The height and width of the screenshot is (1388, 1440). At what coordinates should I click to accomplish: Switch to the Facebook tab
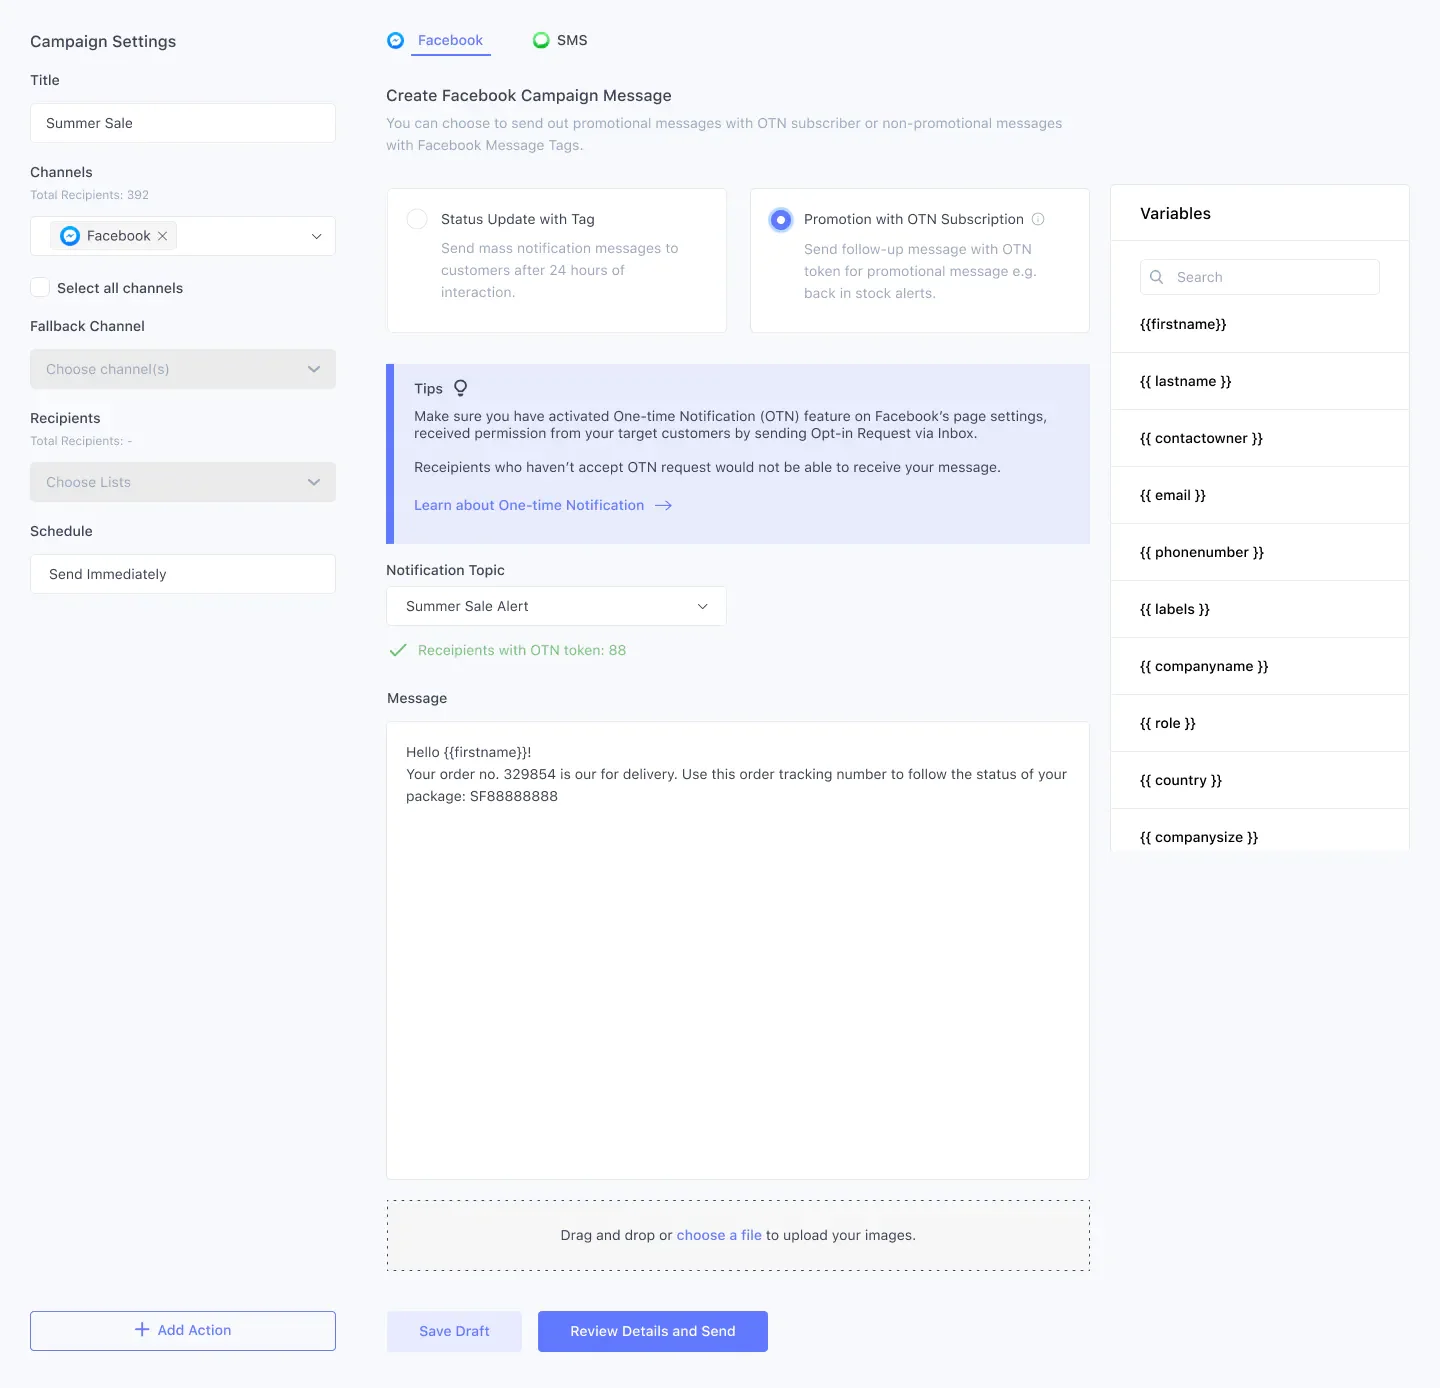point(450,40)
